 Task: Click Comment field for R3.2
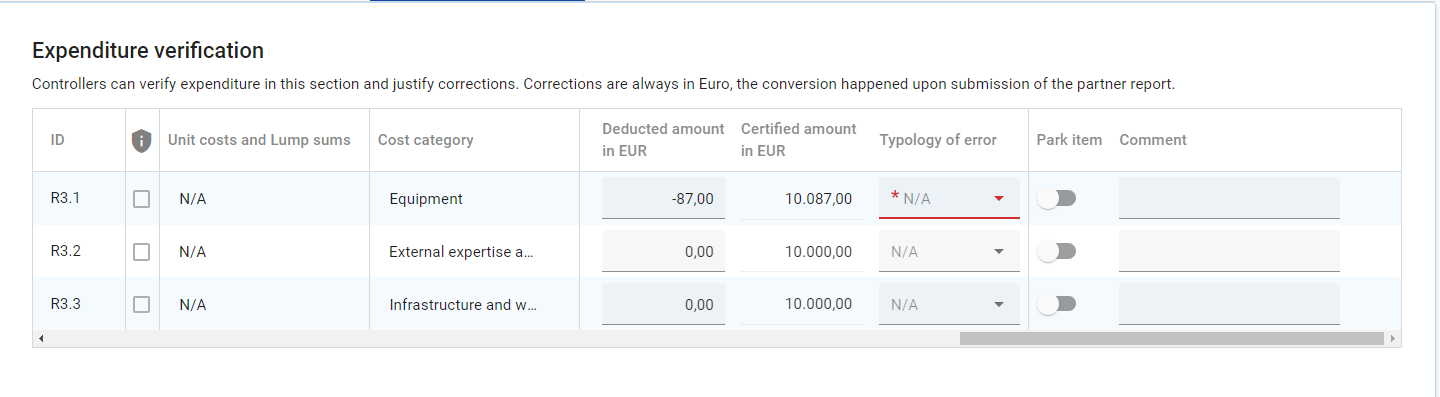pos(1229,251)
